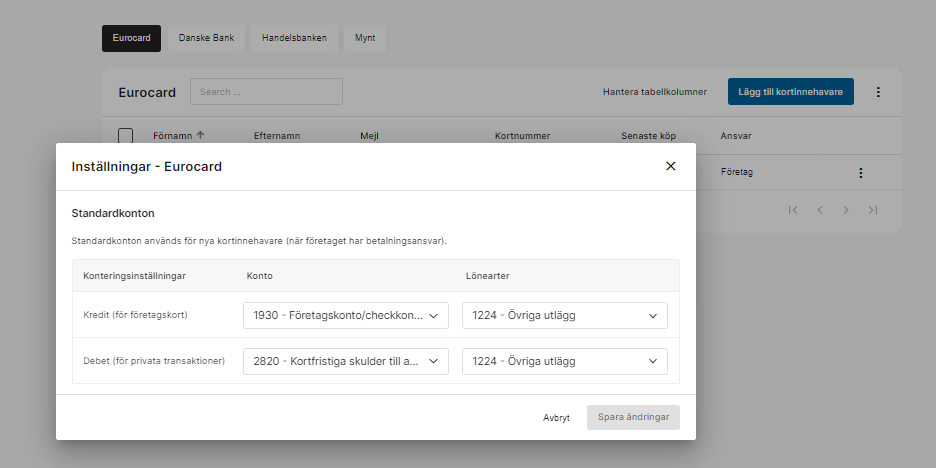Go to first page of table
This screenshot has width=936, height=468.
pos(793,210)
